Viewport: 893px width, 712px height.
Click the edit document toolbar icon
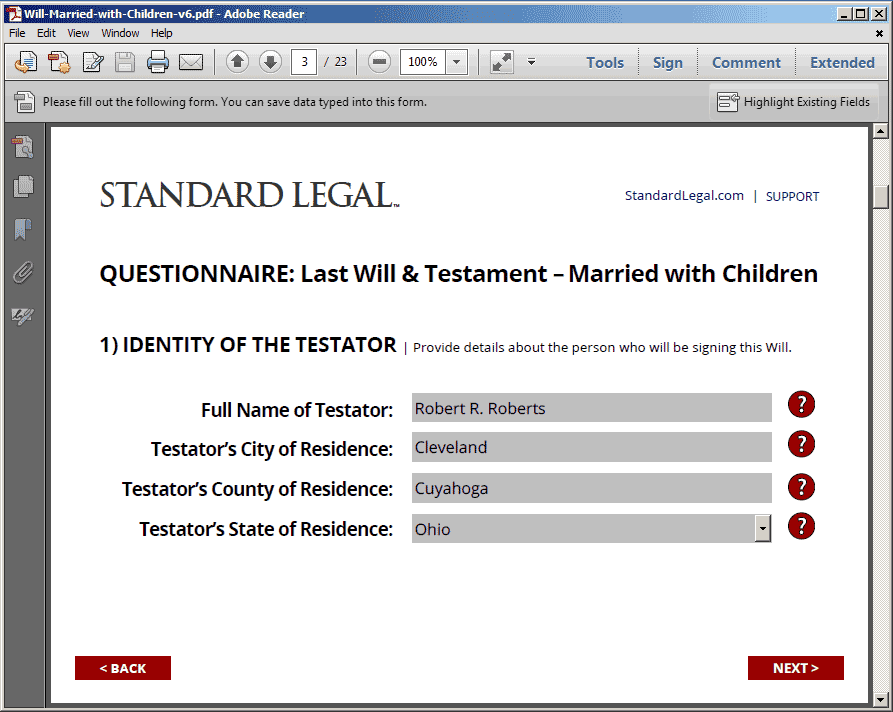click(92, 62)
